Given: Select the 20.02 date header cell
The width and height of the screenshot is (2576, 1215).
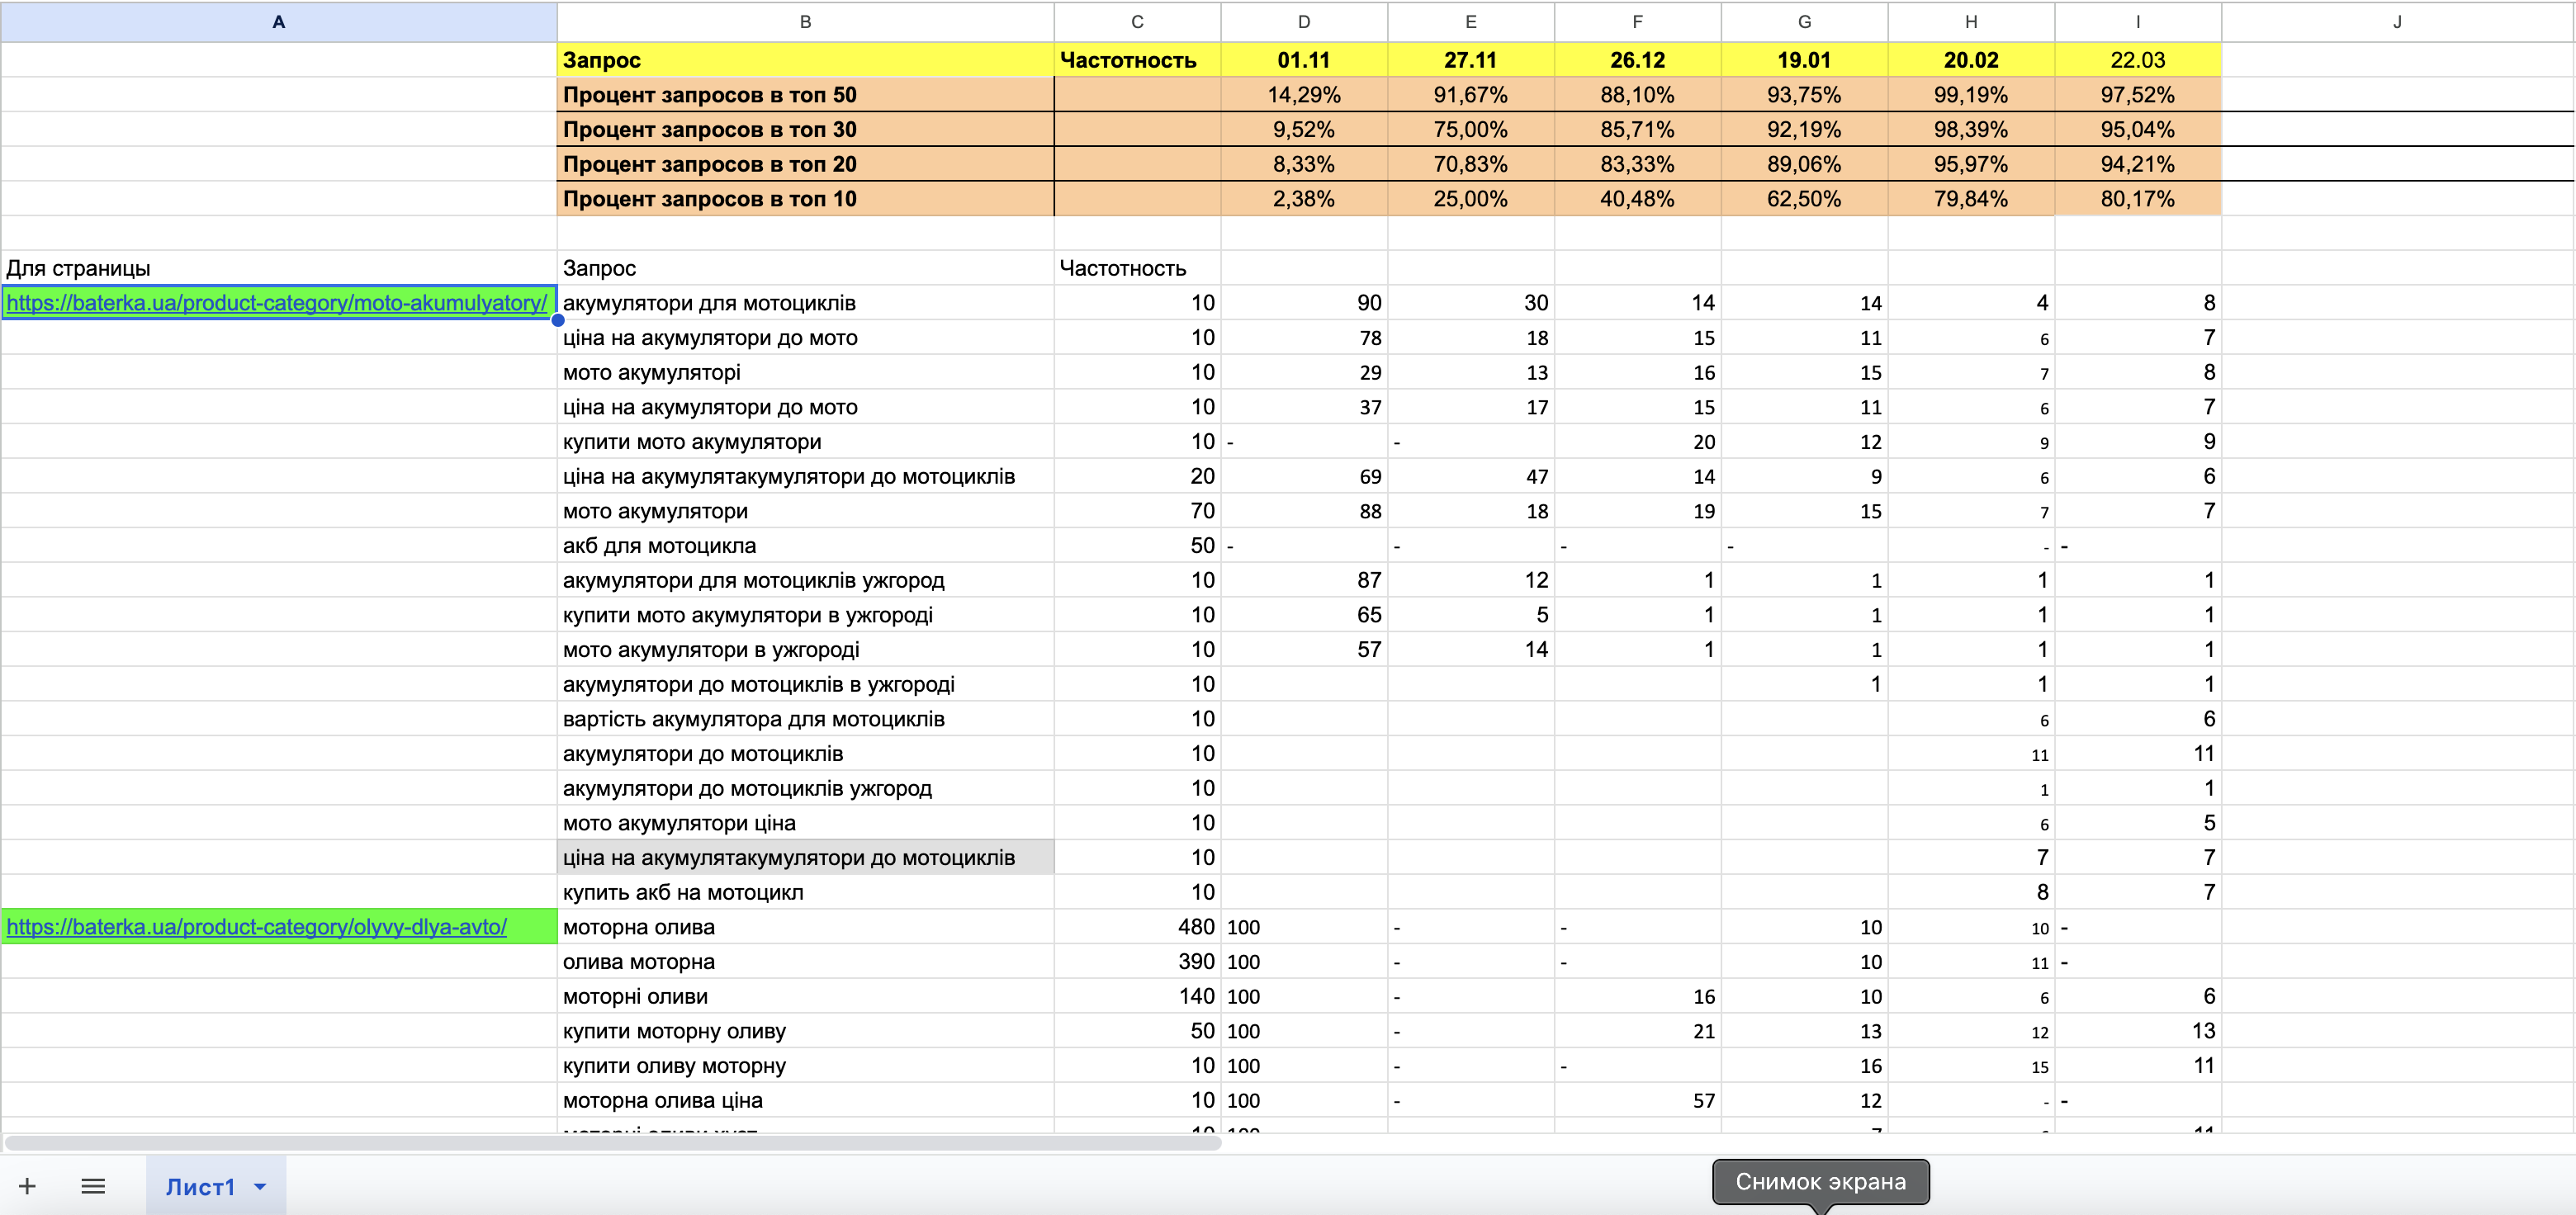Looking at the screenshot, I should click(1971, 60).
